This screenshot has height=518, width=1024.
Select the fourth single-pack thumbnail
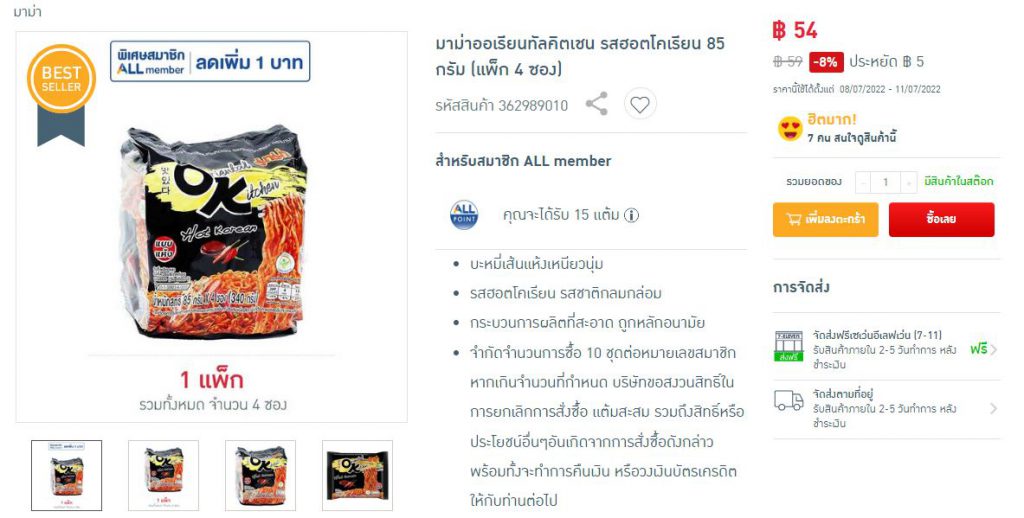(357, 476)
